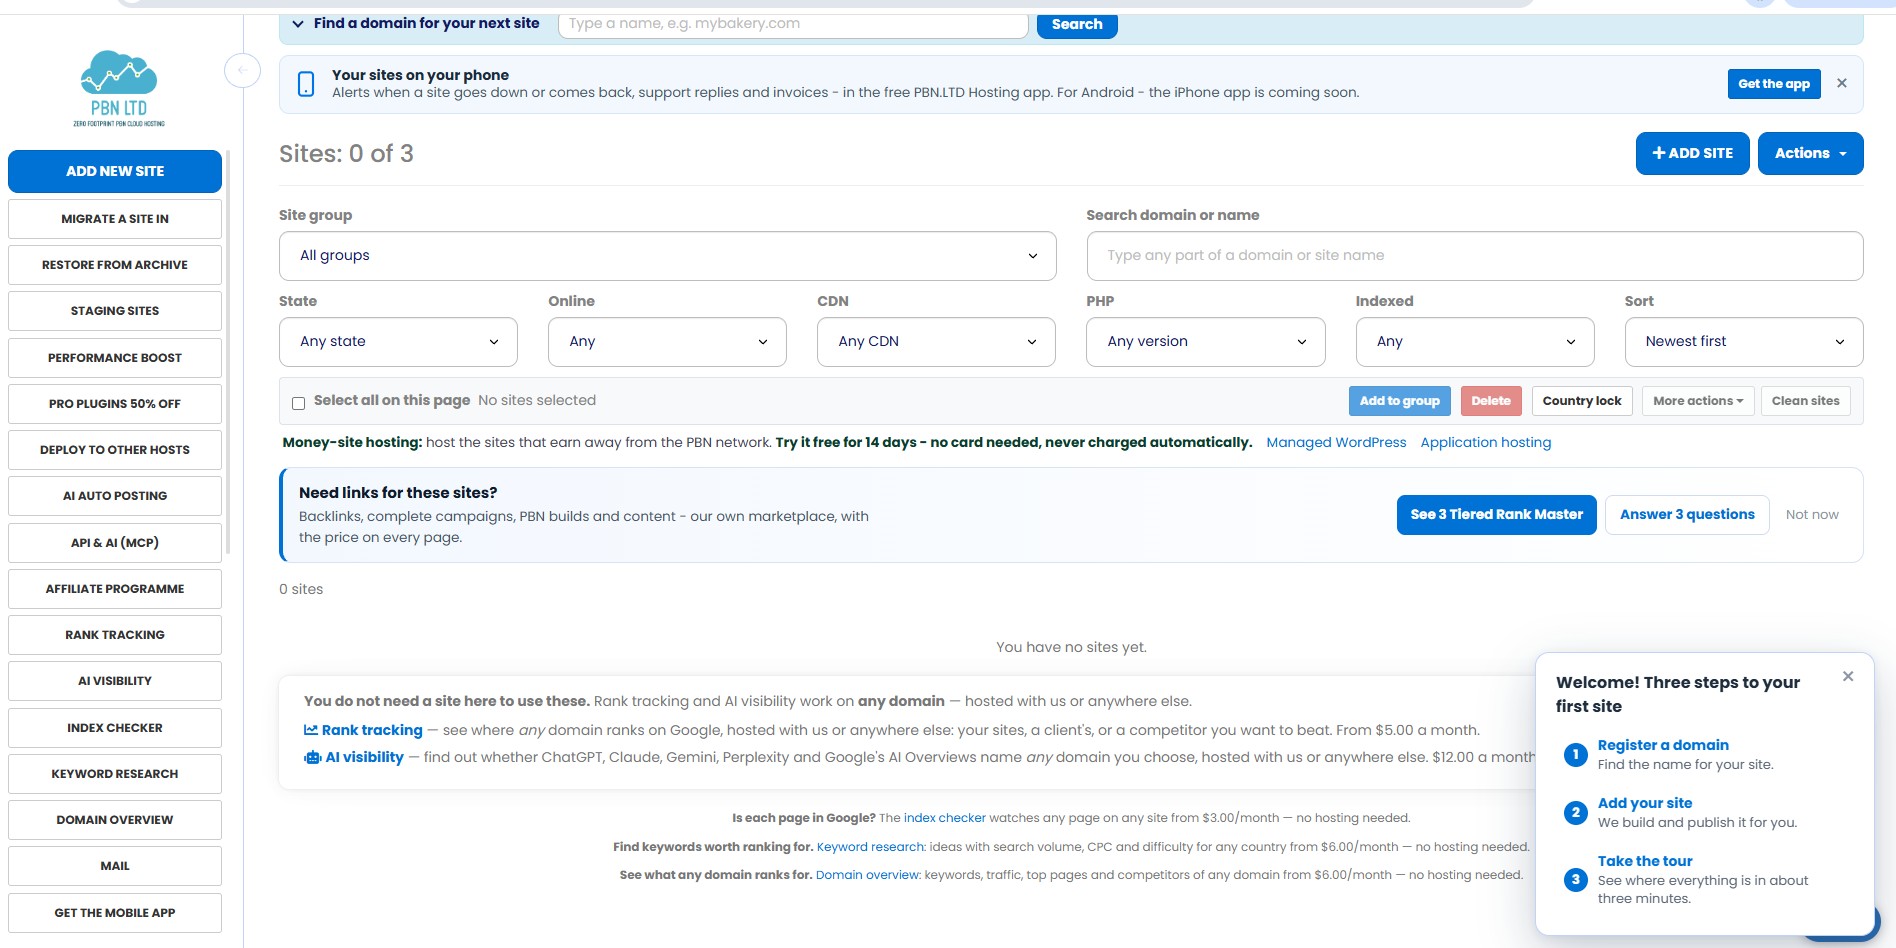The image size is (1896, 948).
Task: Open Migrate a Site In from sidebar
Action: 115,219
